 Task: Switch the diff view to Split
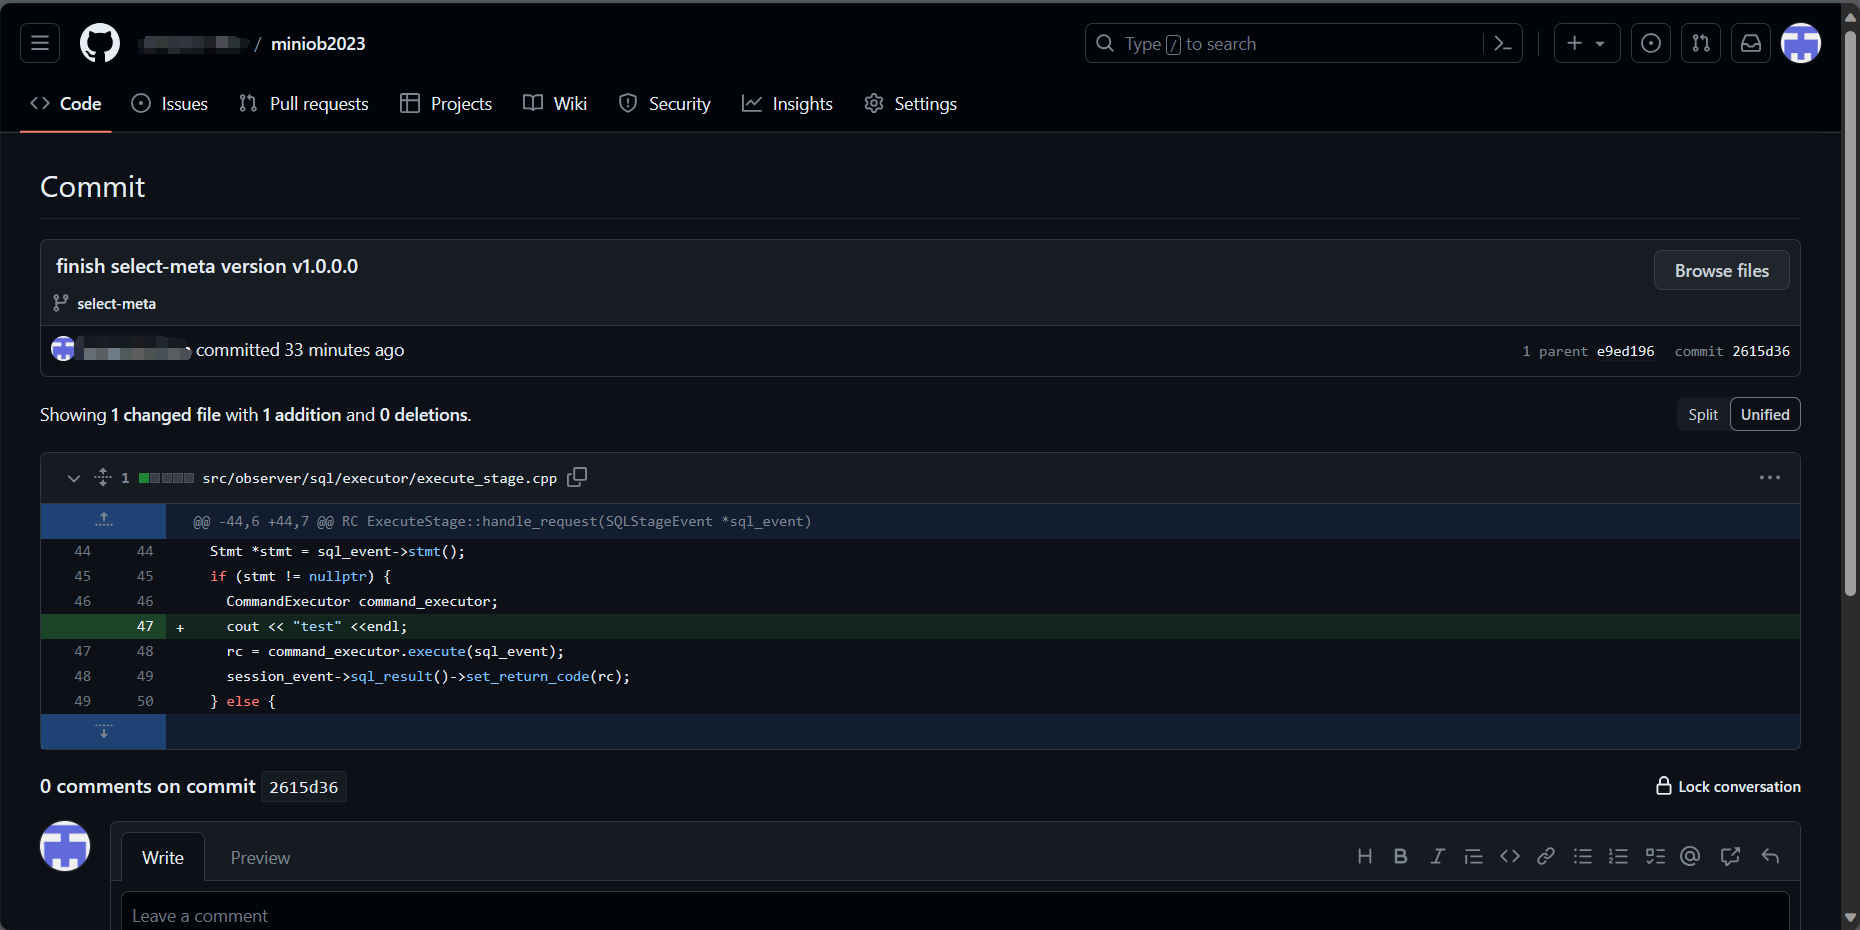[x=1703, y=414]
